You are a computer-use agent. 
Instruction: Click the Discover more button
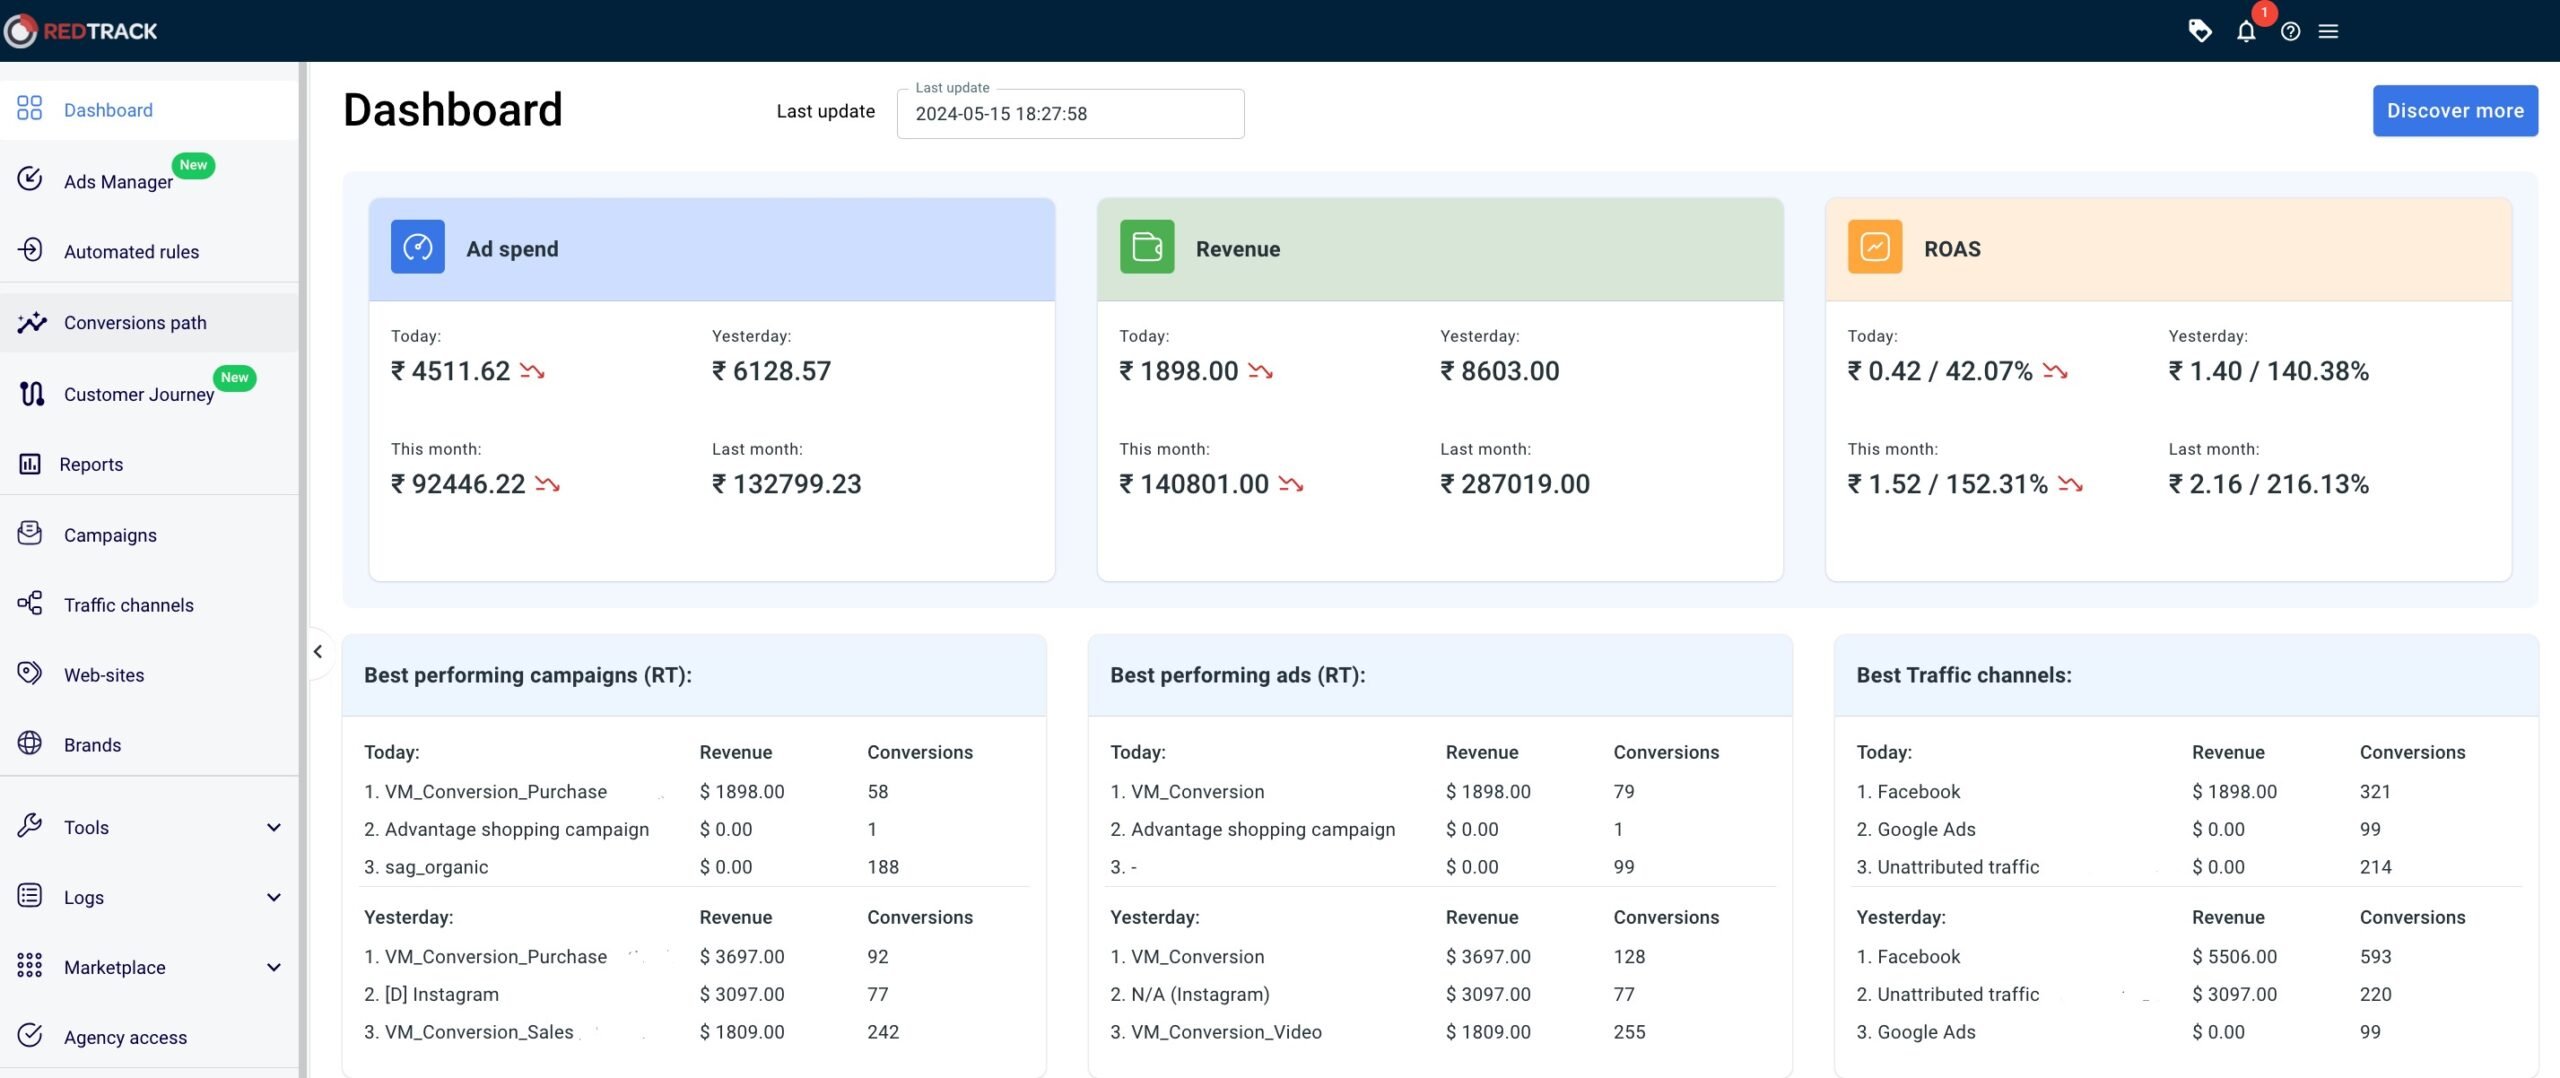pos(2454,110)
